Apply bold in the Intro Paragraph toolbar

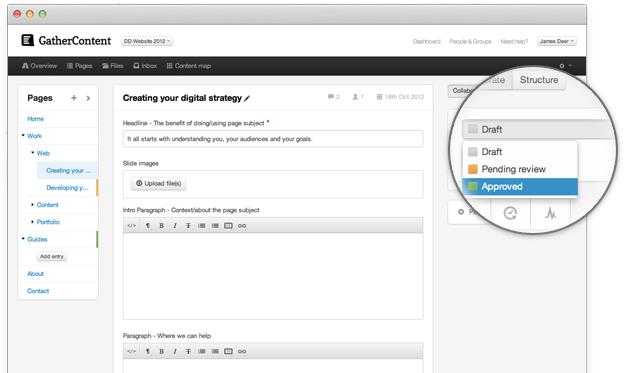162,226
